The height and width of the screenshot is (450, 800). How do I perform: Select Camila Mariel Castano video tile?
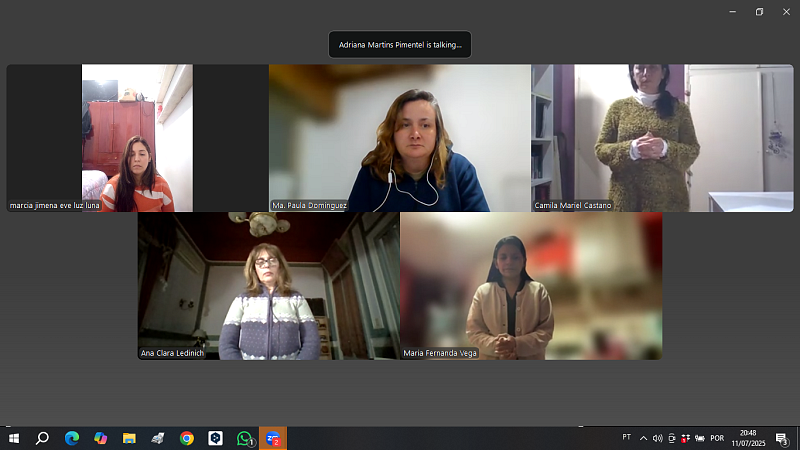pos(662,138)
